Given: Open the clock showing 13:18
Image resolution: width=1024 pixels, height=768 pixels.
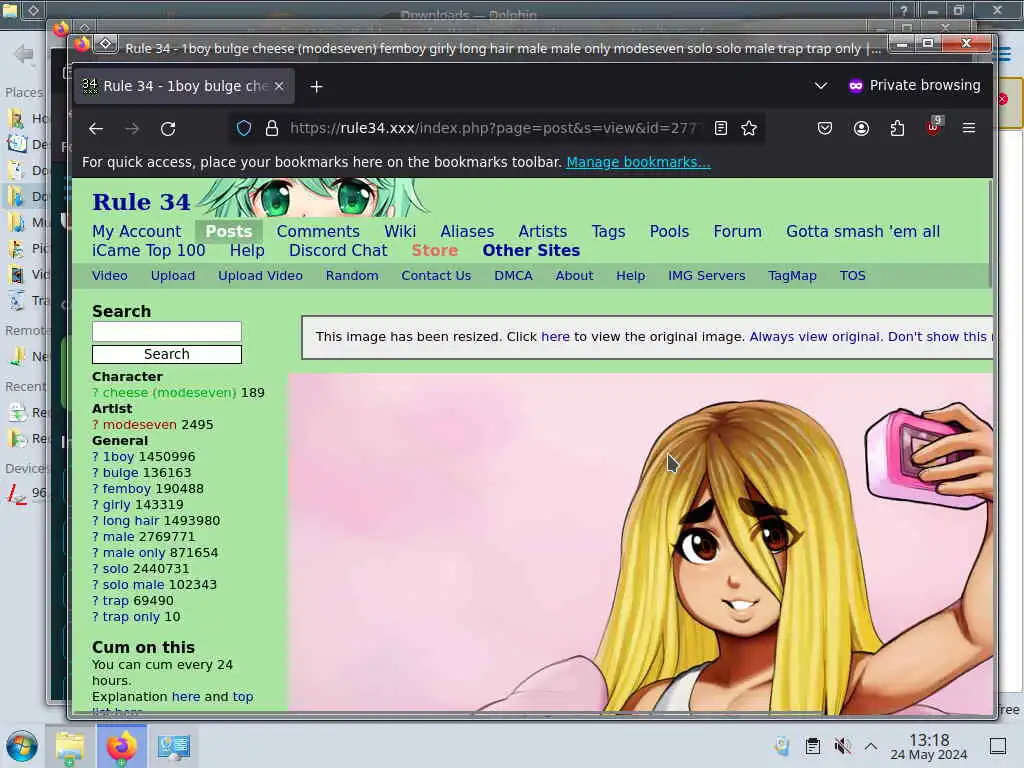Looking at the screenshot, I should pyautogui.click(x=929, y=746).
